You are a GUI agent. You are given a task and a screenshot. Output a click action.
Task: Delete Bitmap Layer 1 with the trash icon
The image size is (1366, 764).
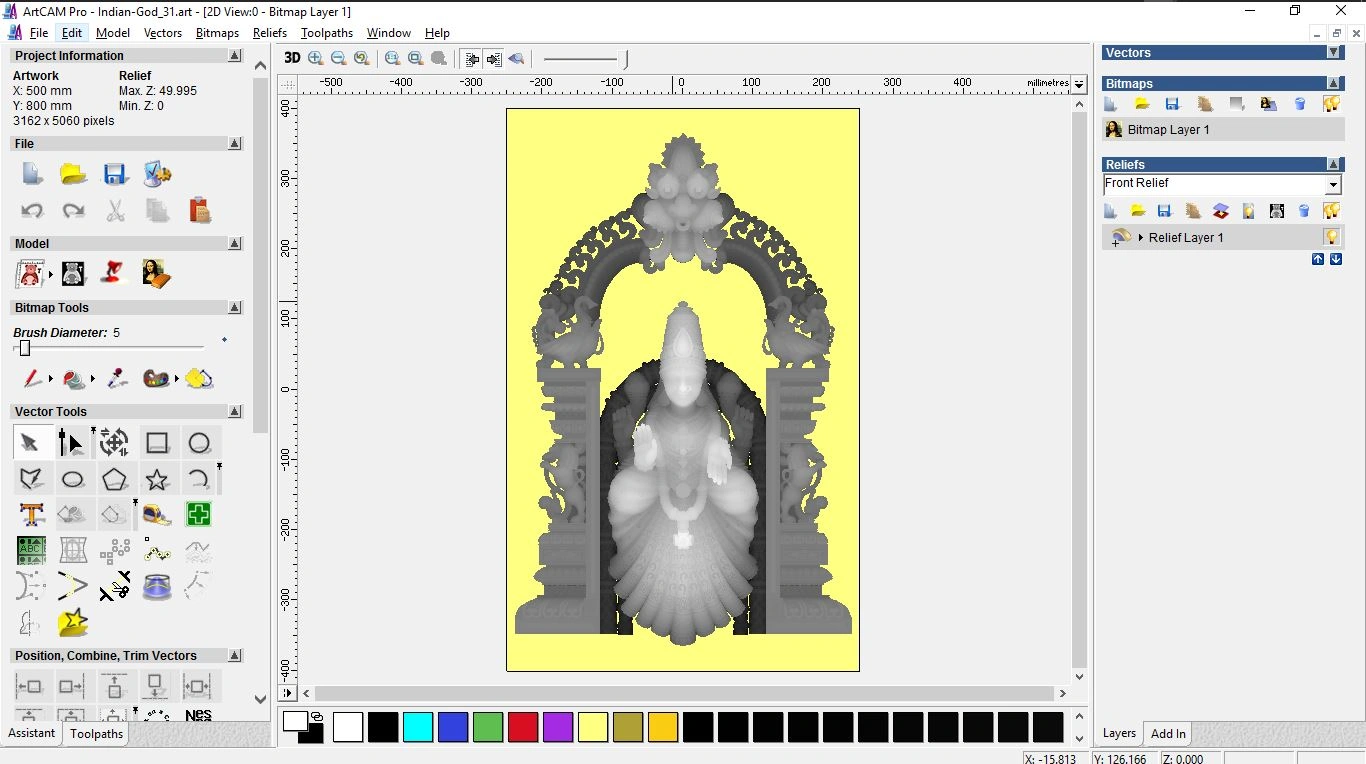tap(1300, 103)
